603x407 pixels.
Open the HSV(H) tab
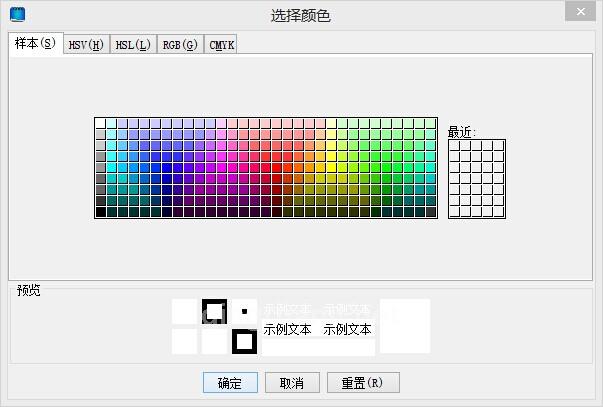pyautogui.click(x=86, y=45)
